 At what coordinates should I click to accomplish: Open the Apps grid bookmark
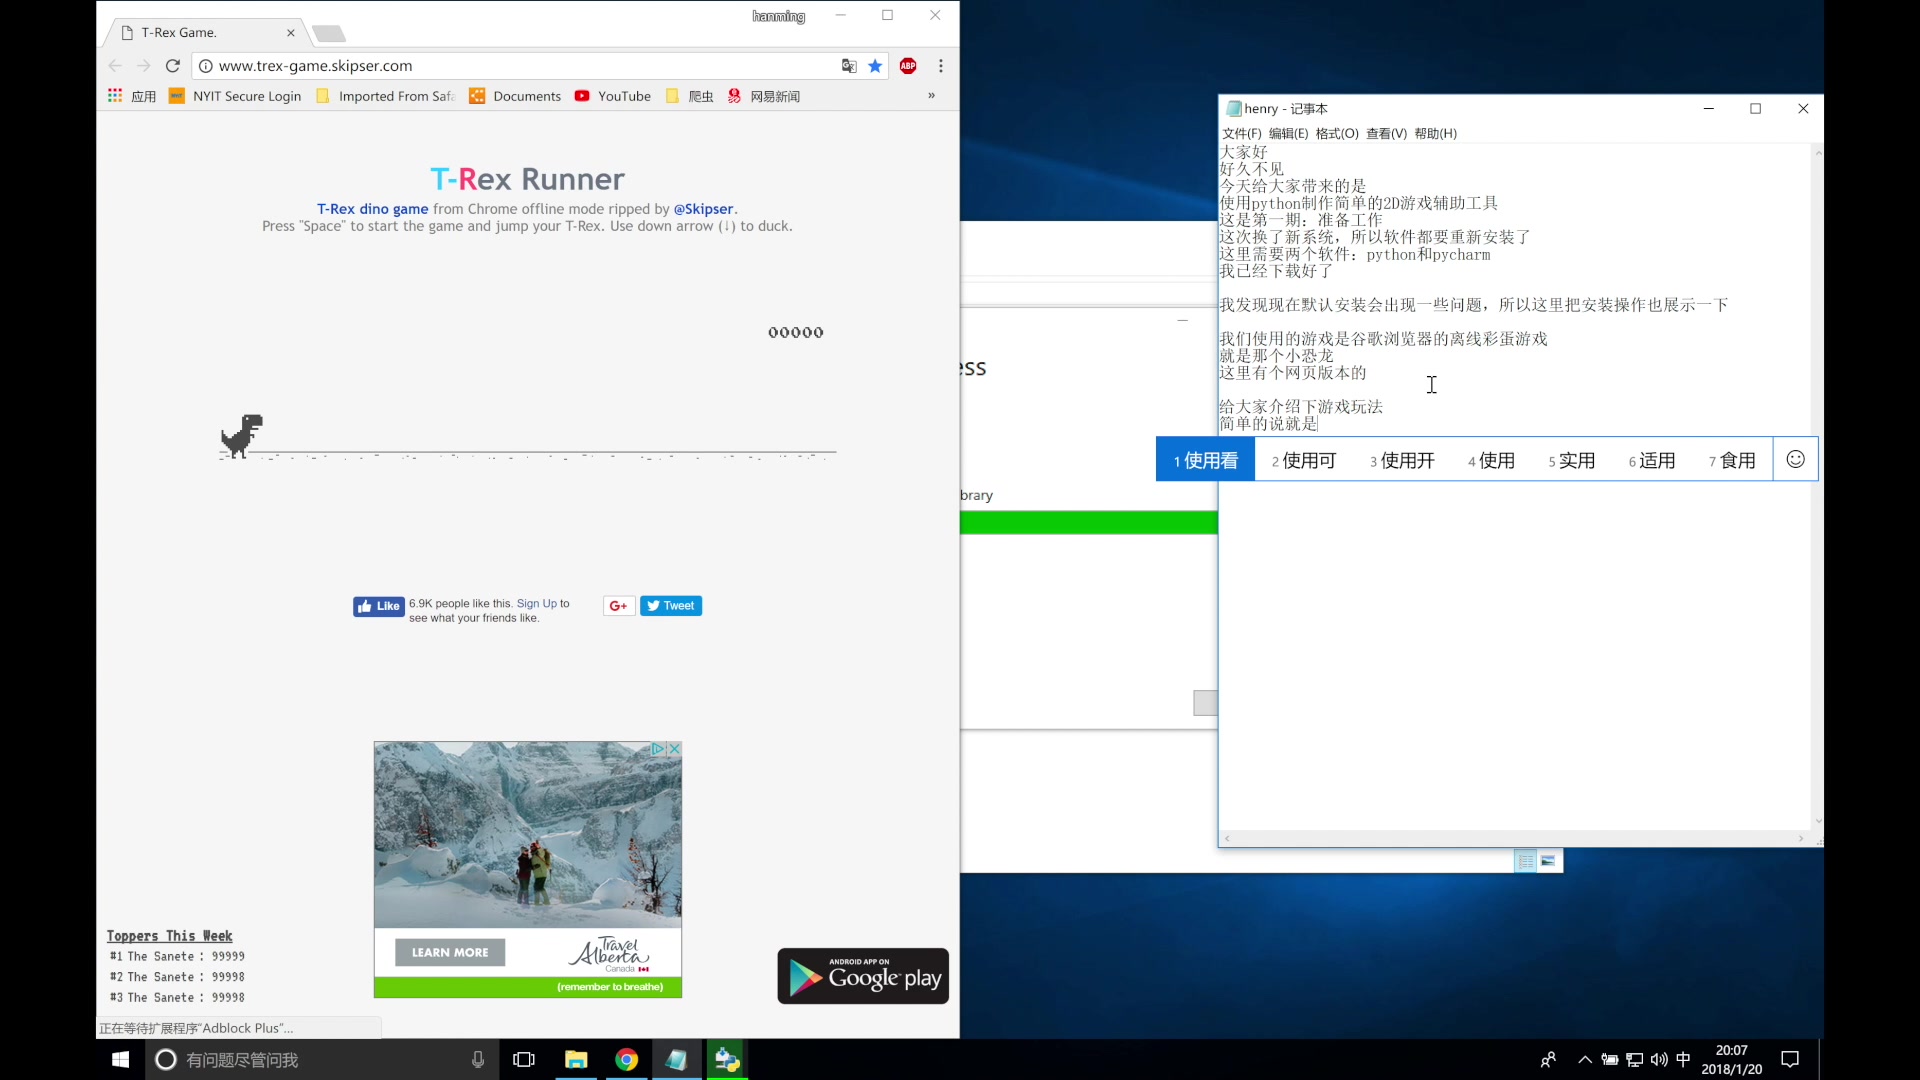[x=131, y=96]
